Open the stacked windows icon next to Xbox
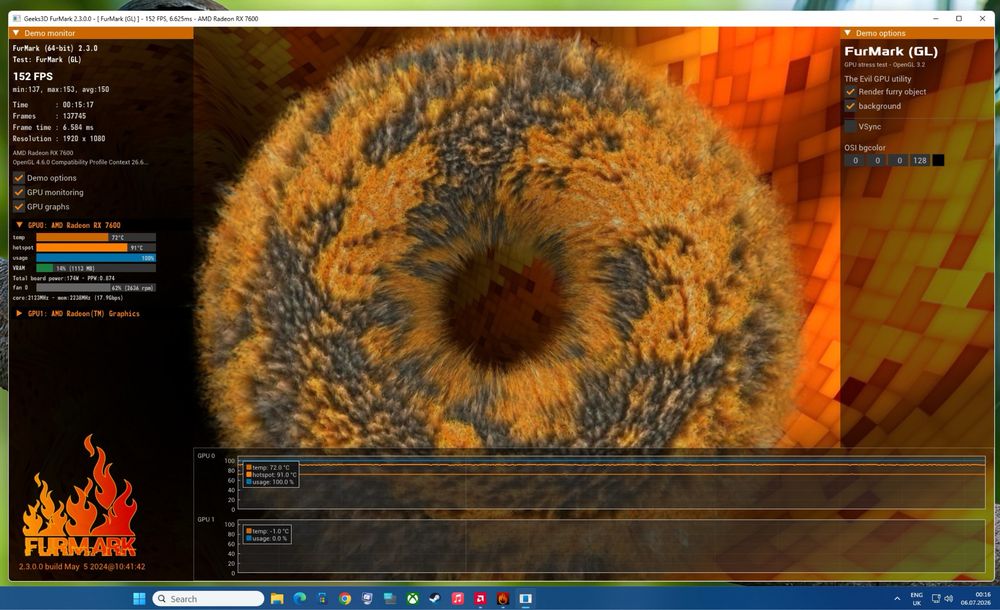 coord(390,599)
